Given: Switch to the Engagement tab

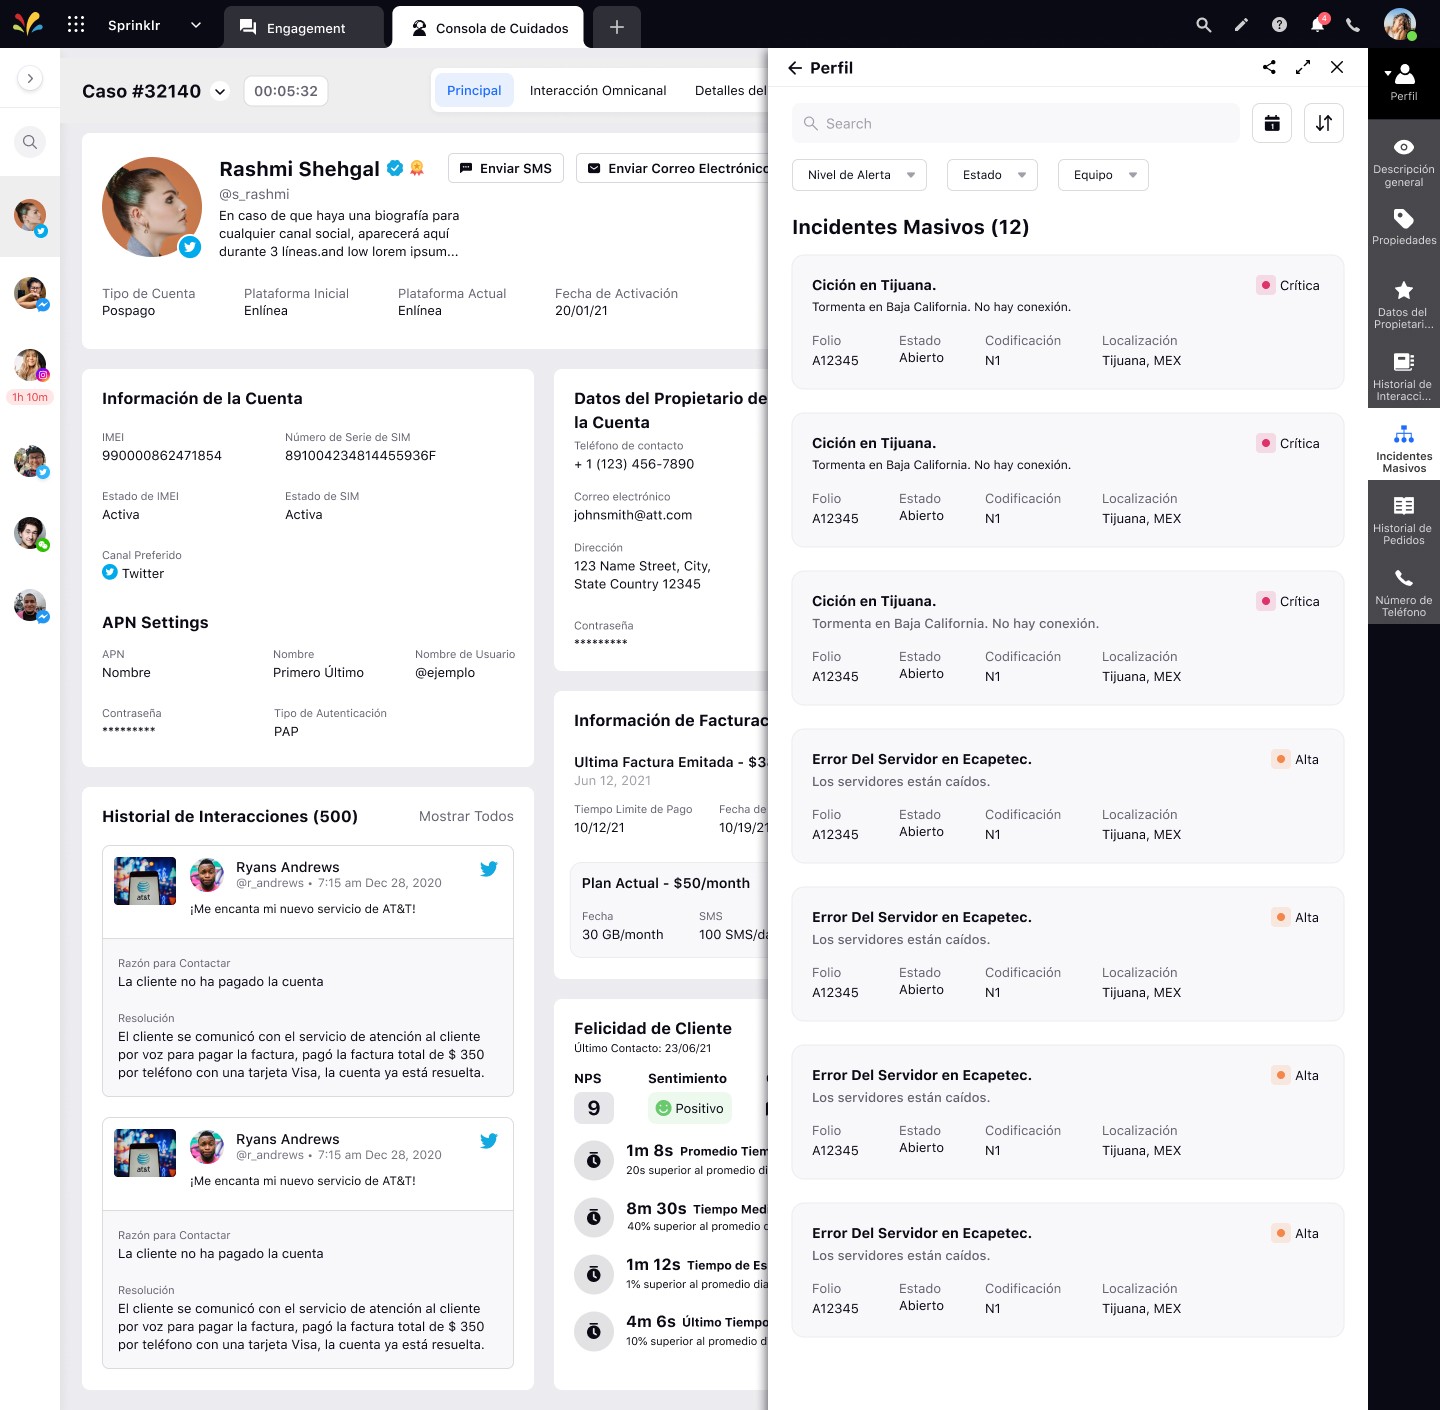Looking at the screenshot, I should 303,27.
